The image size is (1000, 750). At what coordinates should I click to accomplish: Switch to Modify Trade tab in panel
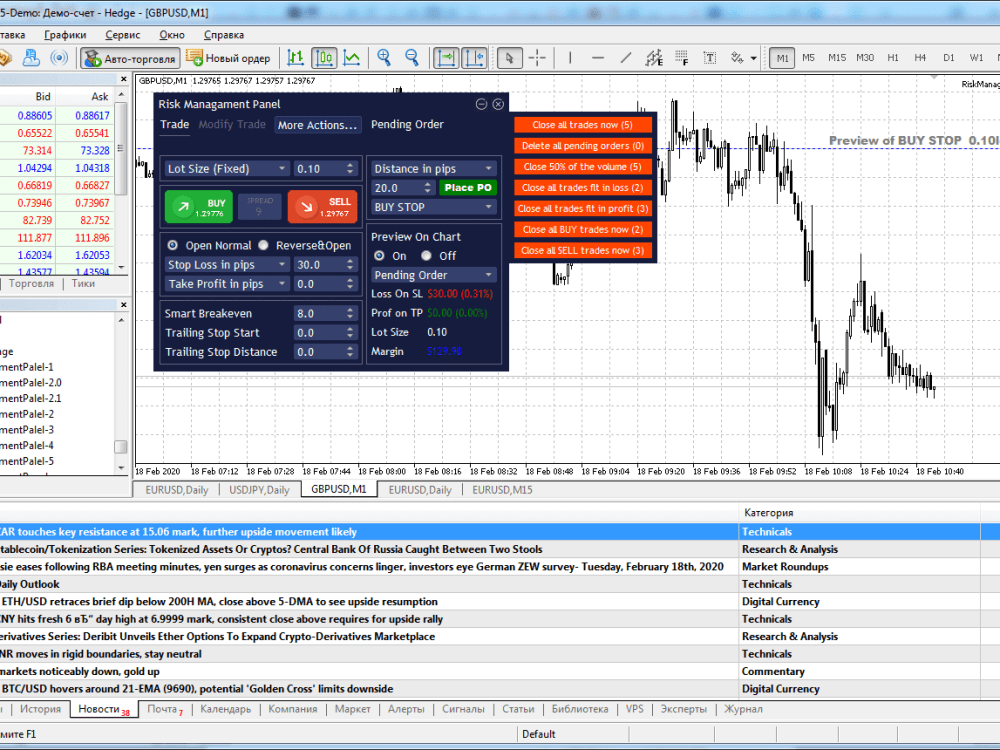point(232,124)
